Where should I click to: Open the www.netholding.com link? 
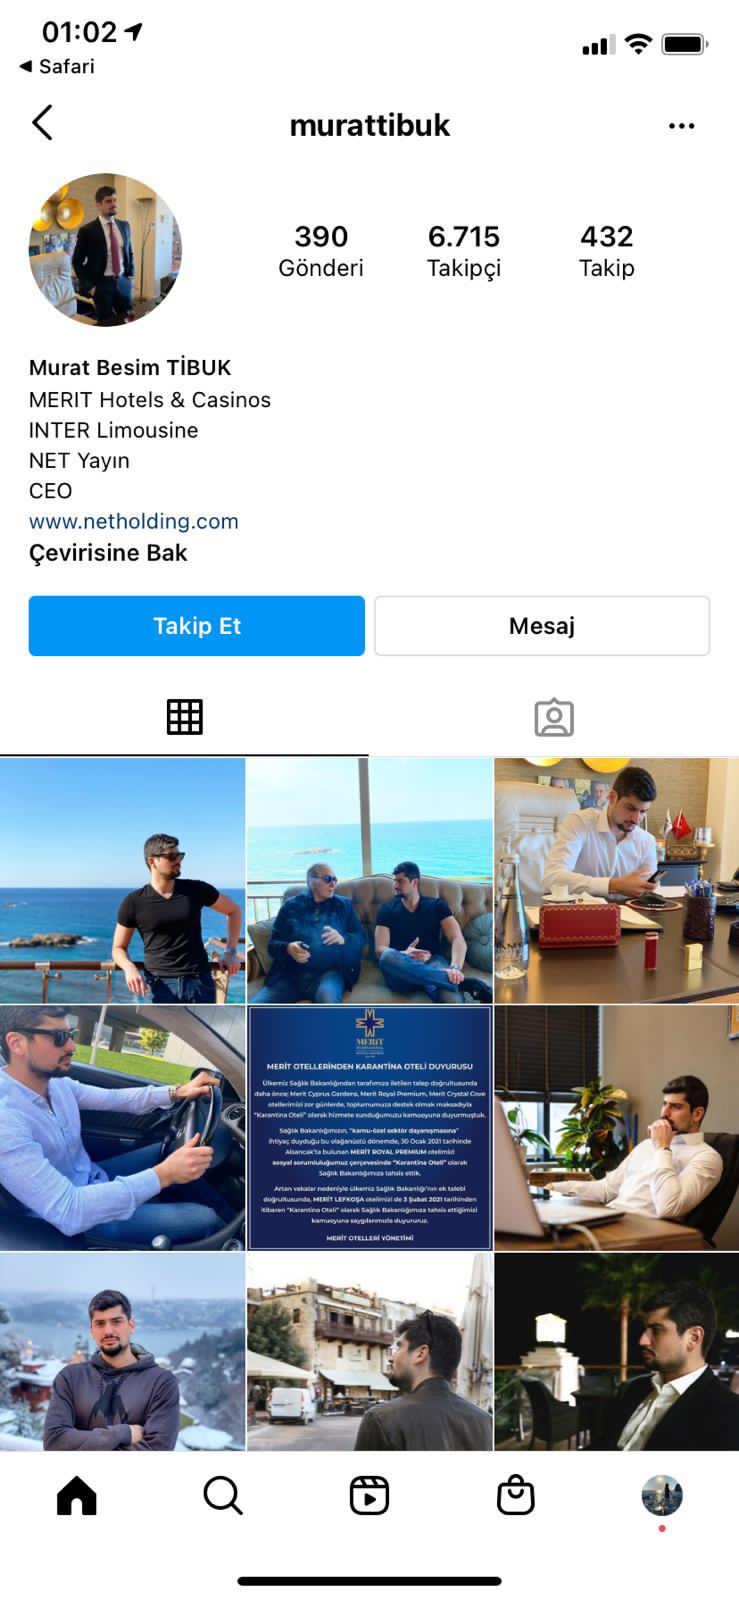(134, 521)
